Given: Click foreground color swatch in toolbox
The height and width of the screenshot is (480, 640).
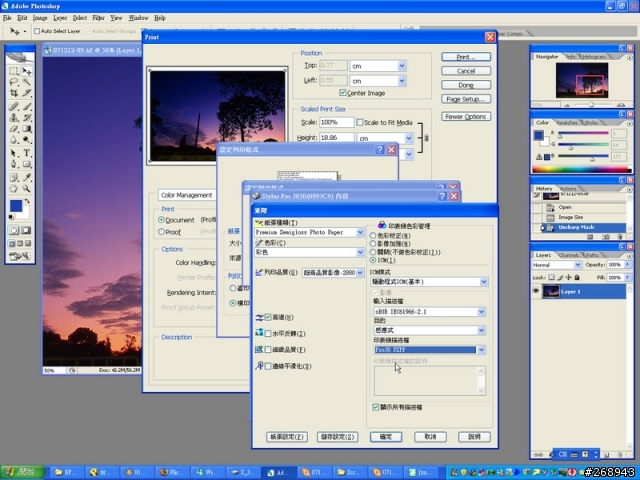Looking at the screenshot, I should tap(16, 206).
